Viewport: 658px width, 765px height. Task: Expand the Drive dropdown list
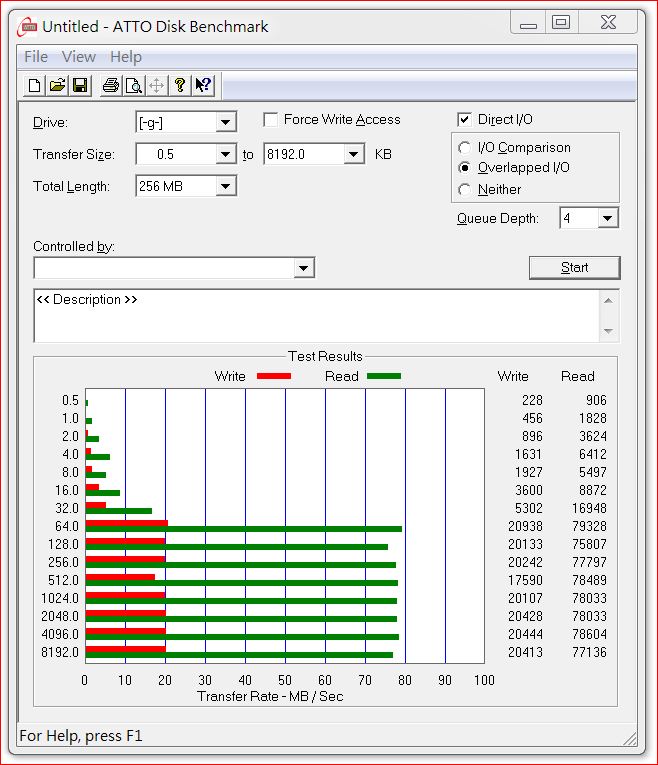click(226, 123)
